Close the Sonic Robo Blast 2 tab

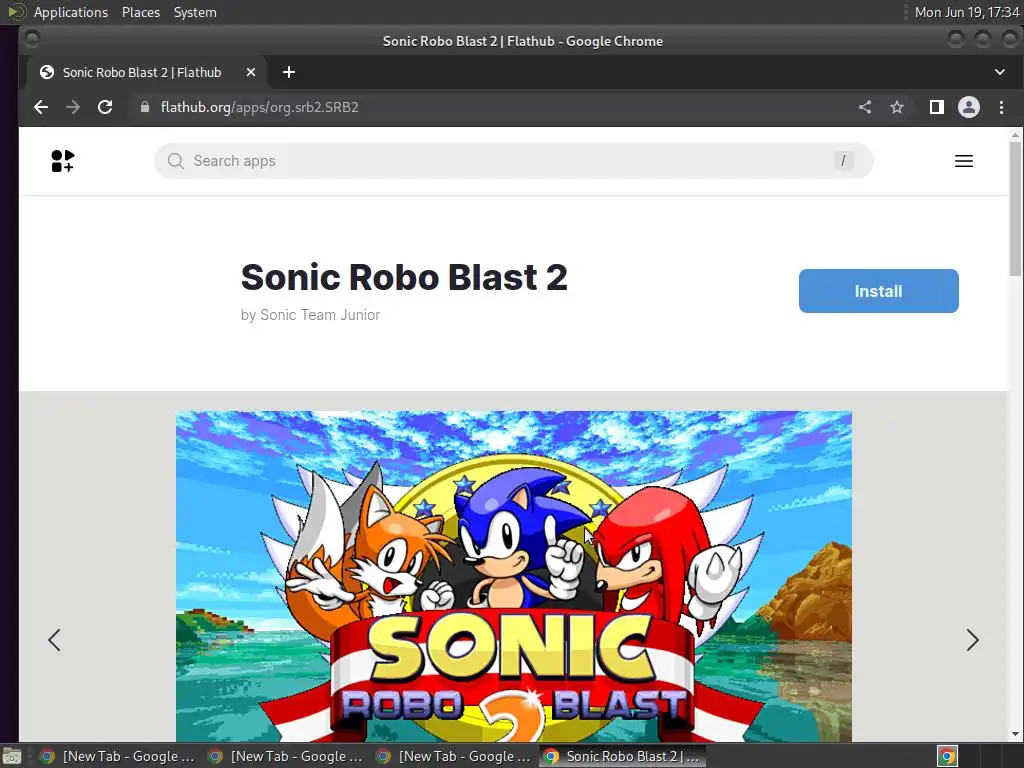click(251, 72)
